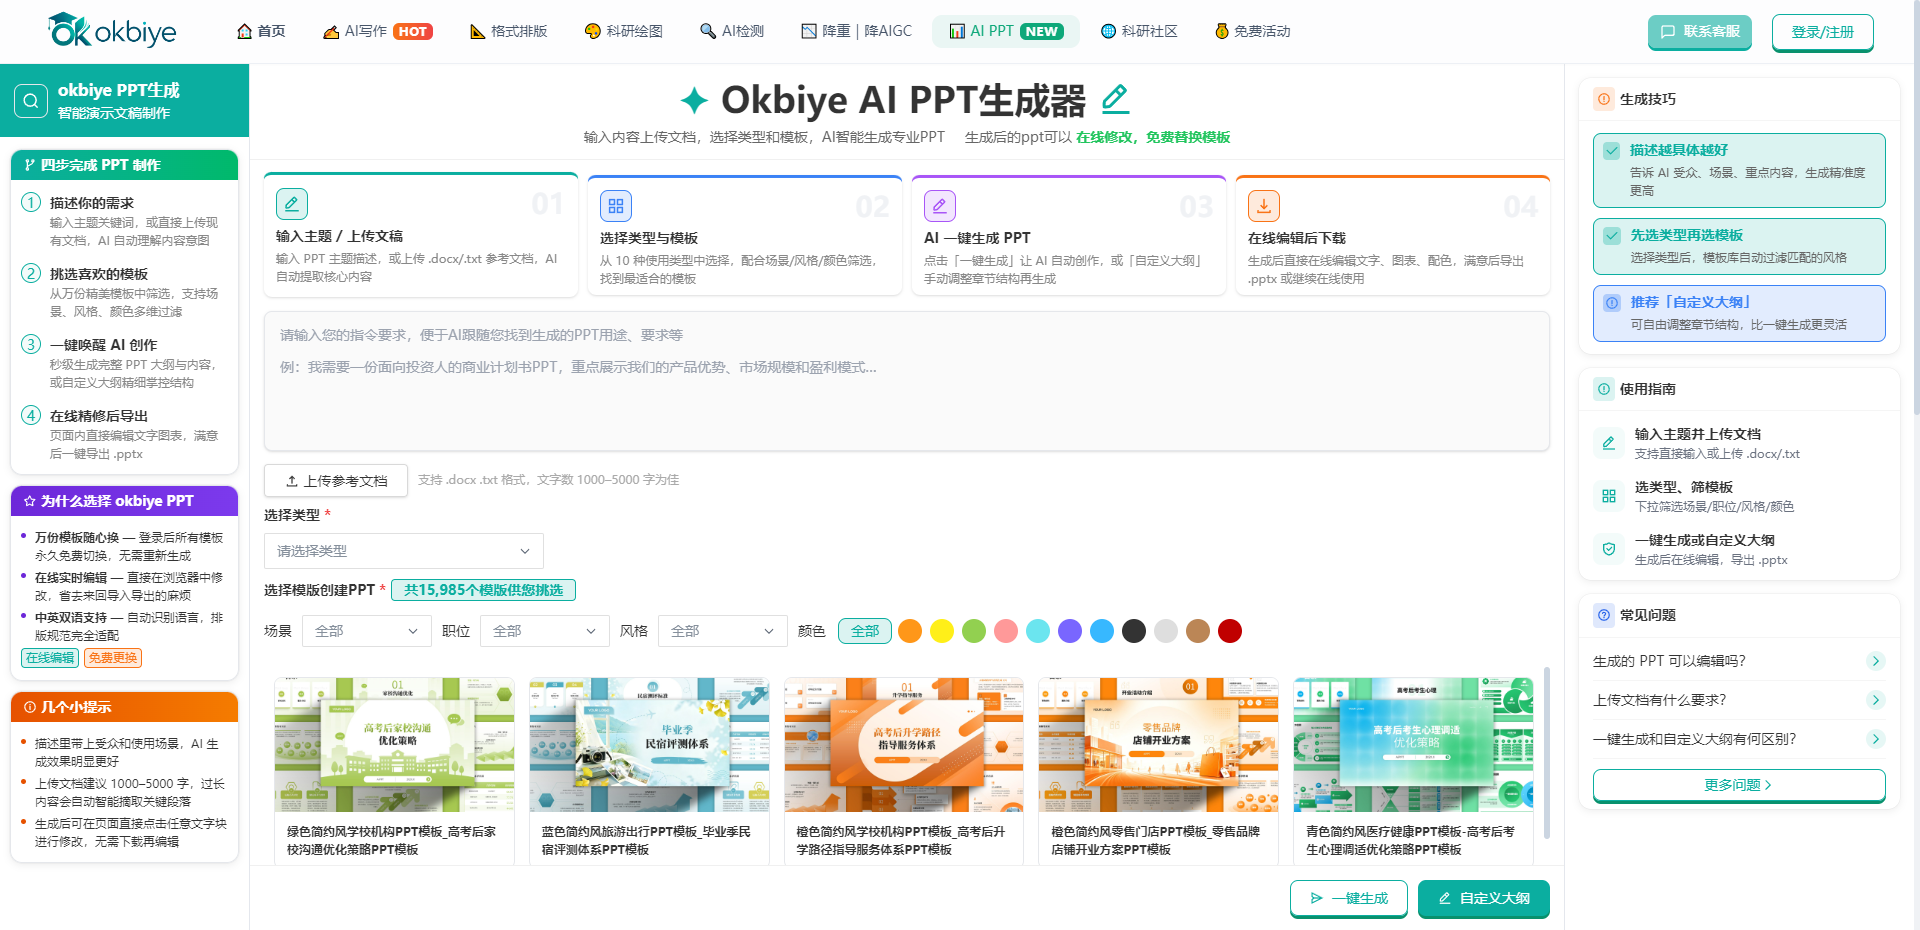Click the 登录/注册 button

click(1823, 32)
